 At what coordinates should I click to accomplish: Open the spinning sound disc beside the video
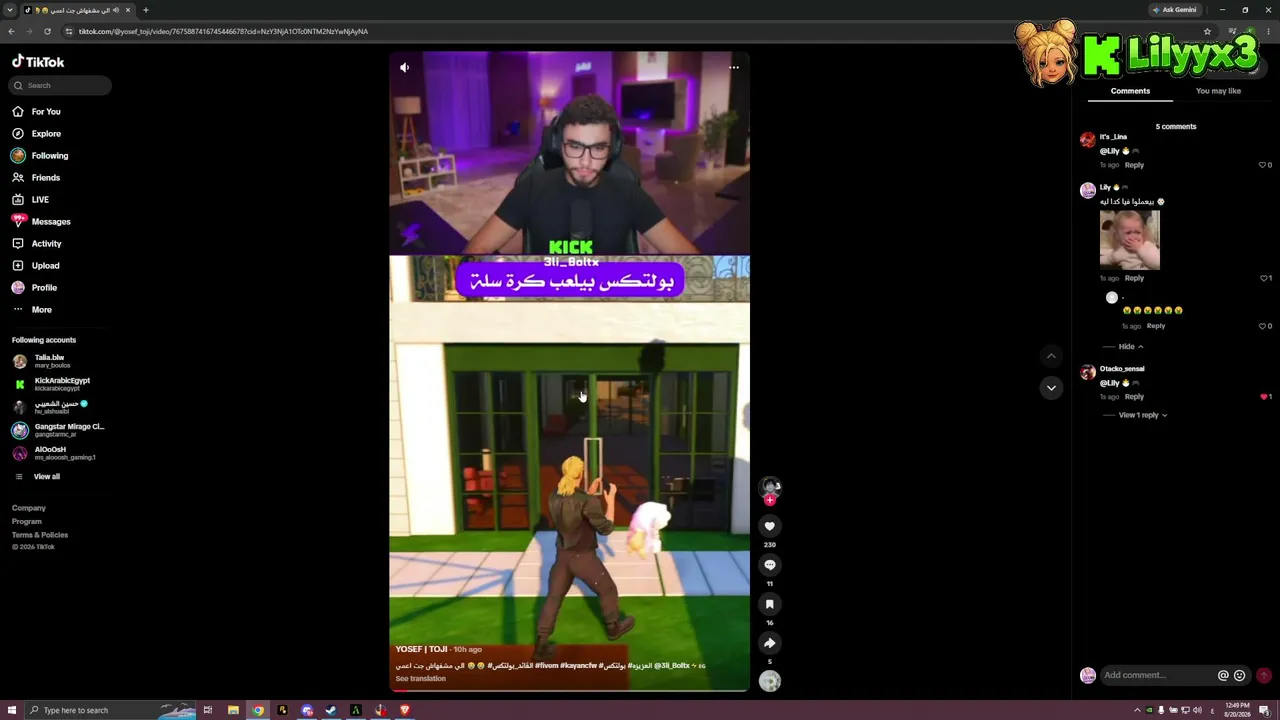pos(769,681)
